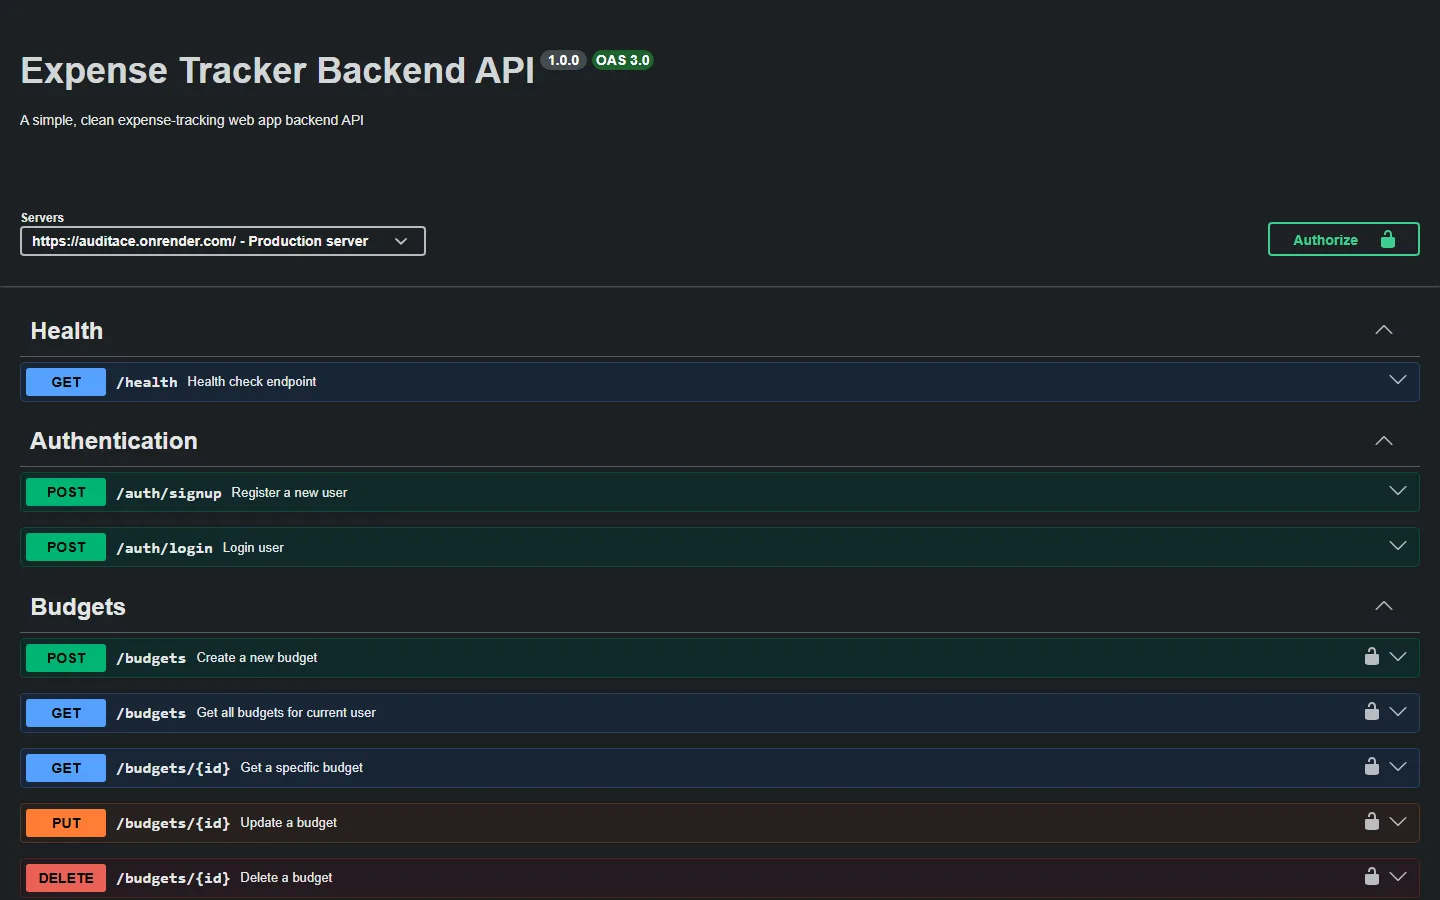Viewport: 1440px width, 900px height.
Task: Expand chevron for 'Create a new budget'
Action: click(1398, 657)
